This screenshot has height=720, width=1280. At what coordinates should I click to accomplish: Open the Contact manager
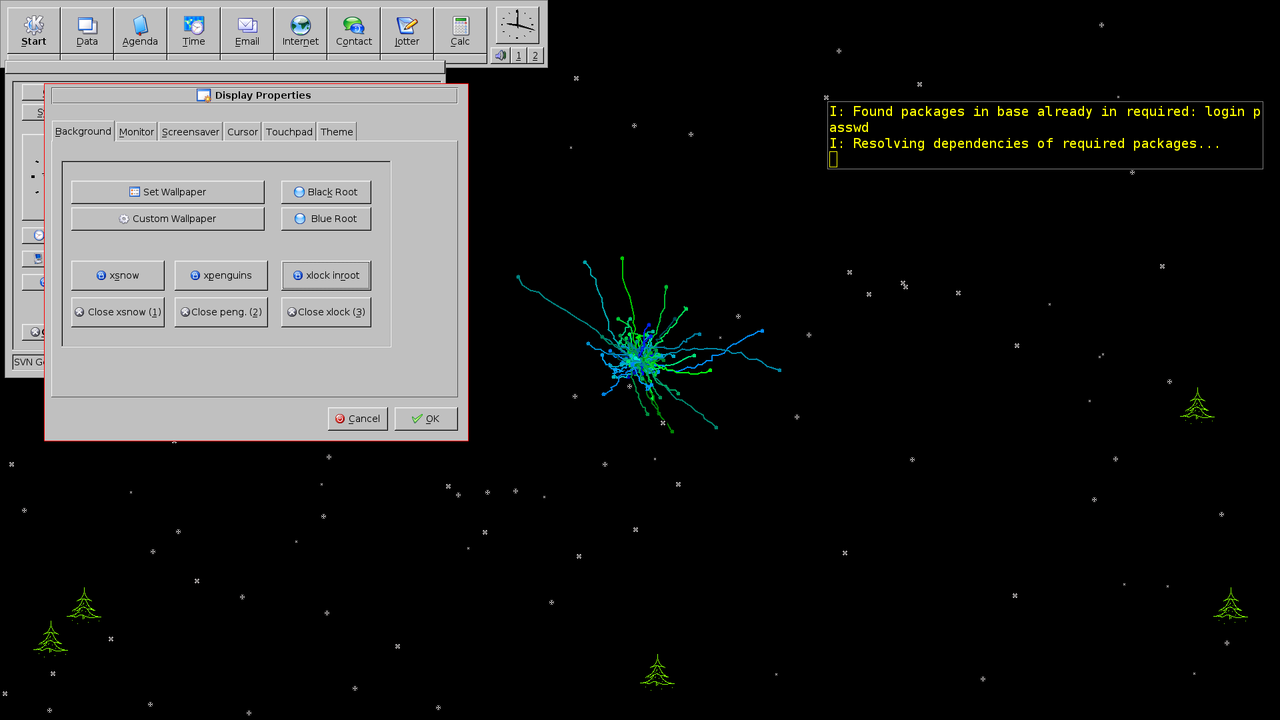tap(353, 30)
